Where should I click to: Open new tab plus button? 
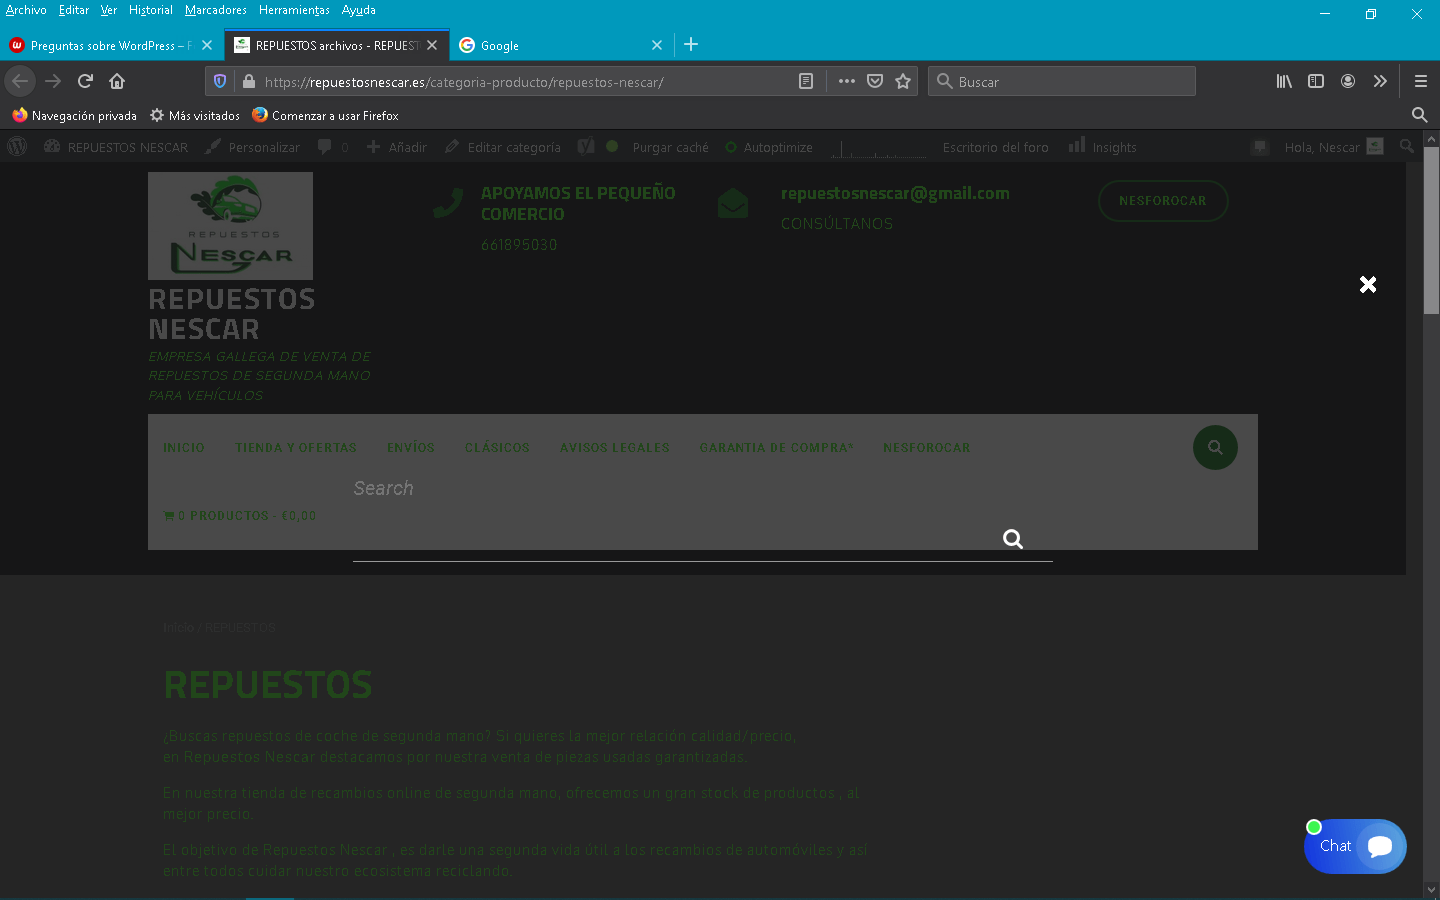click(691, 44)
